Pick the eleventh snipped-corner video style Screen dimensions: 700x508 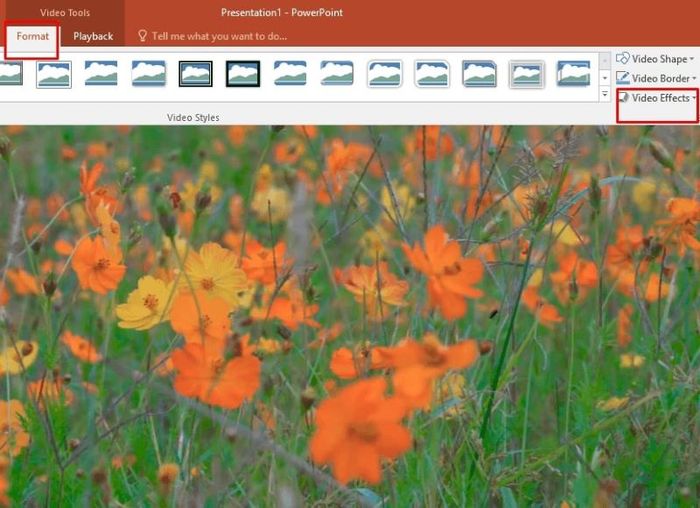479,74
